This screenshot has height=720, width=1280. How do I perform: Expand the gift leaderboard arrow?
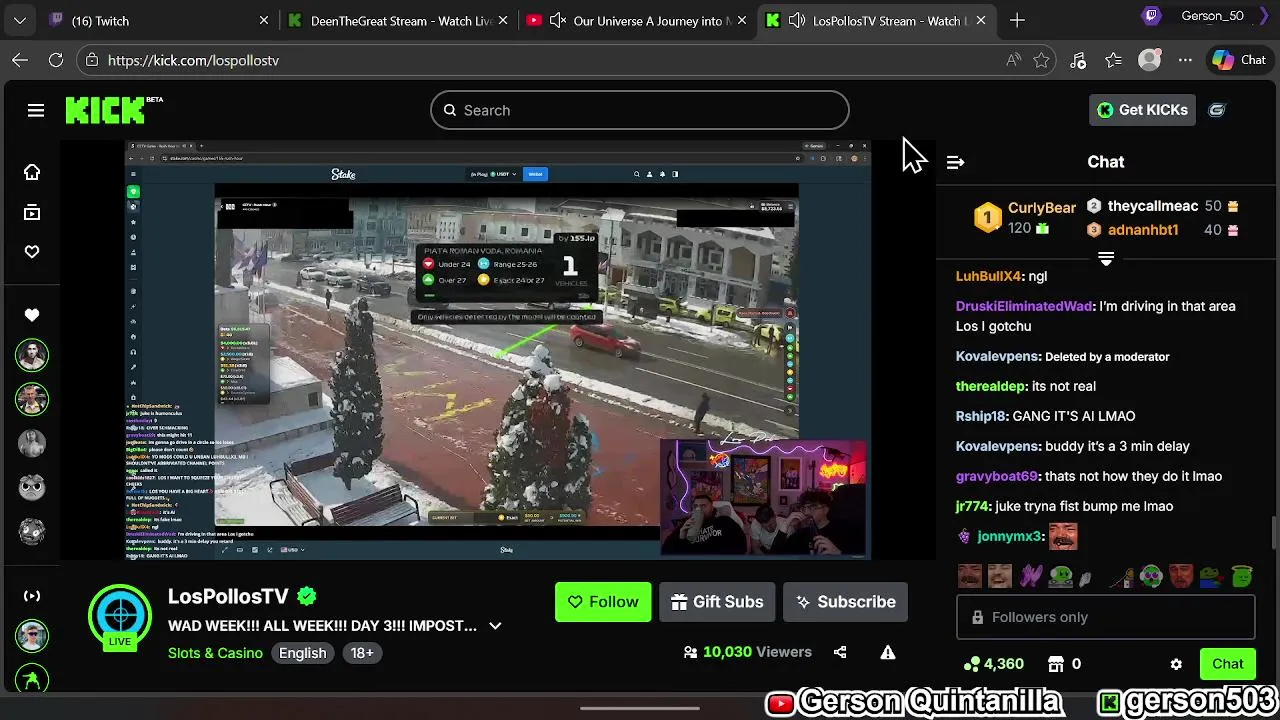[x=1106, y=259]
